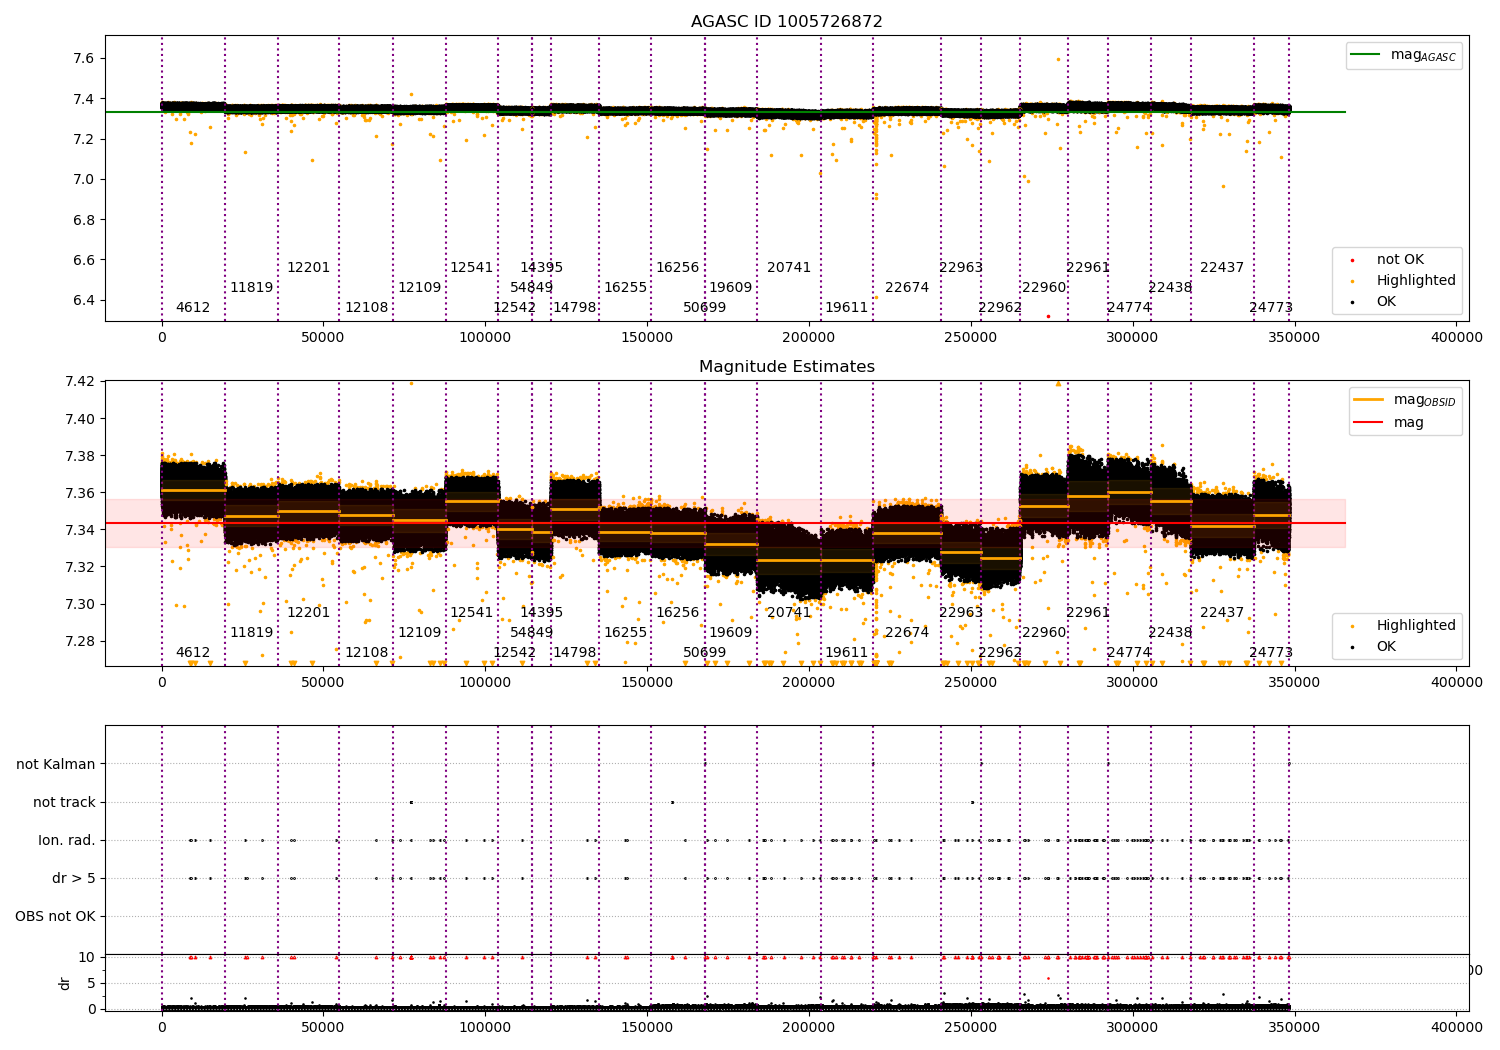Click the 7.42 y-axis tick label

click(x=80, y=382)
